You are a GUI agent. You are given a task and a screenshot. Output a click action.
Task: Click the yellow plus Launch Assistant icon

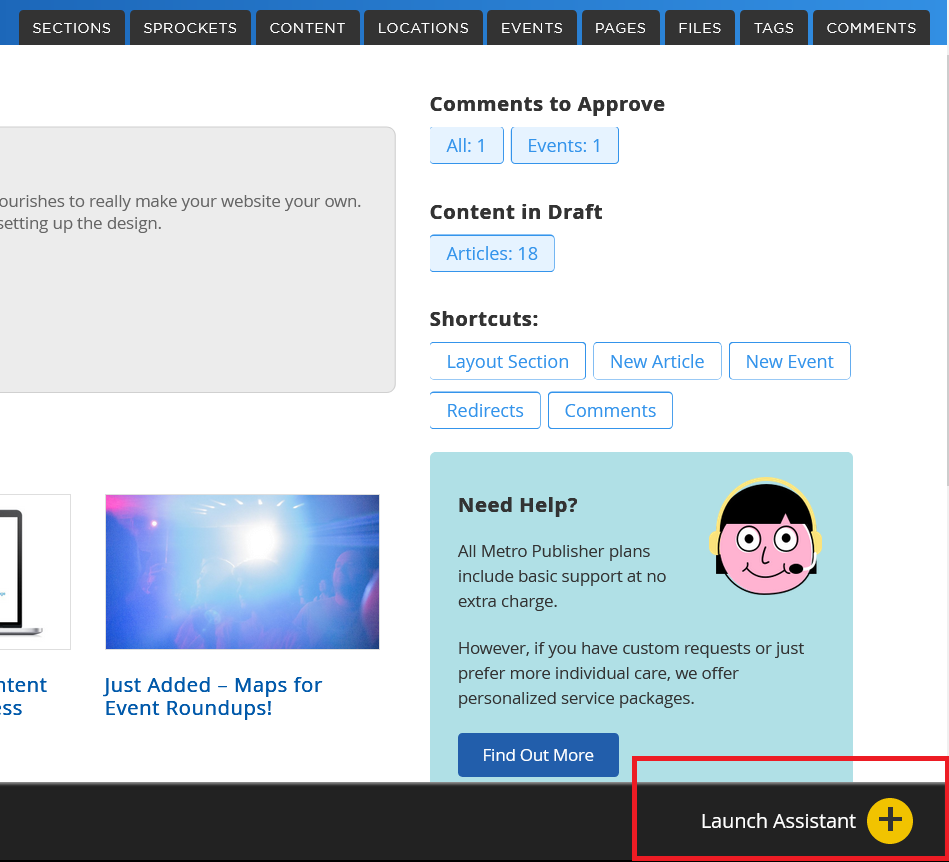(889, 821)
